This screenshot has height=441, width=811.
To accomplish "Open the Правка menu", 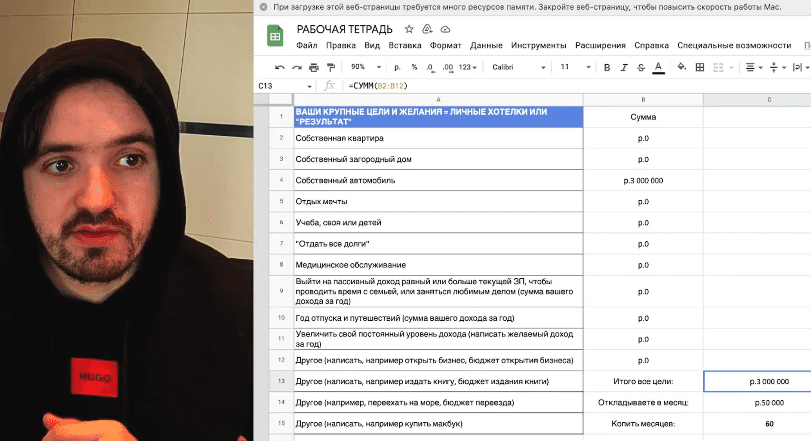I will tap(341, 45).
